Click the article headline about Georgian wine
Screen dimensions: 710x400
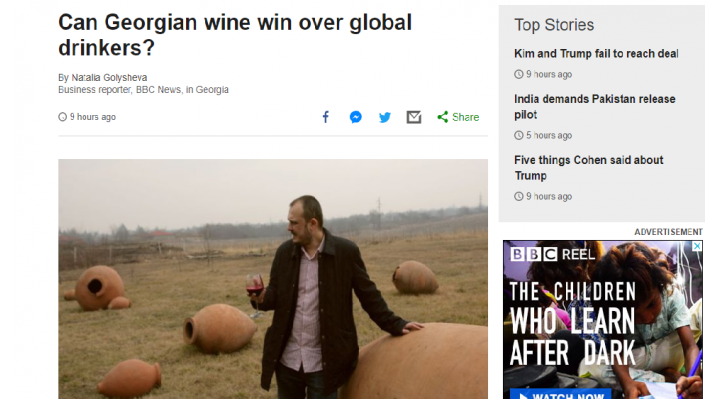click(235, 35)
